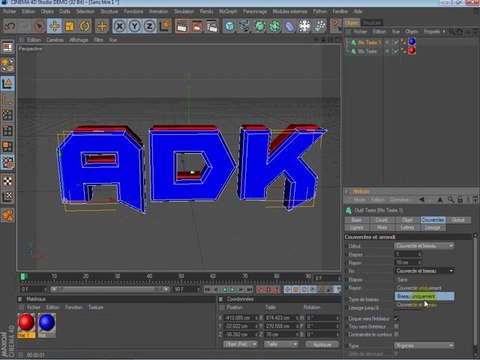Open the render to picture viewer icon

tap(197, 26)
